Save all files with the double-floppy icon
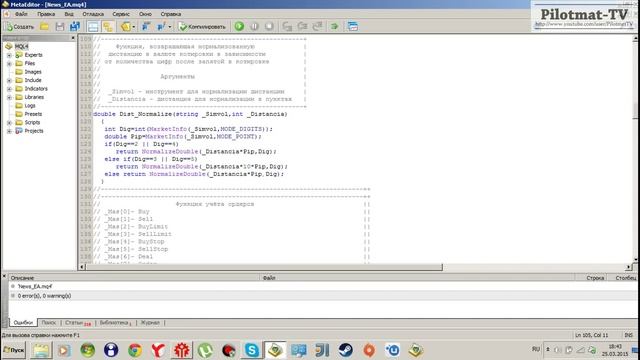This screenshot has height=360, width=640. tap(75, 27)
